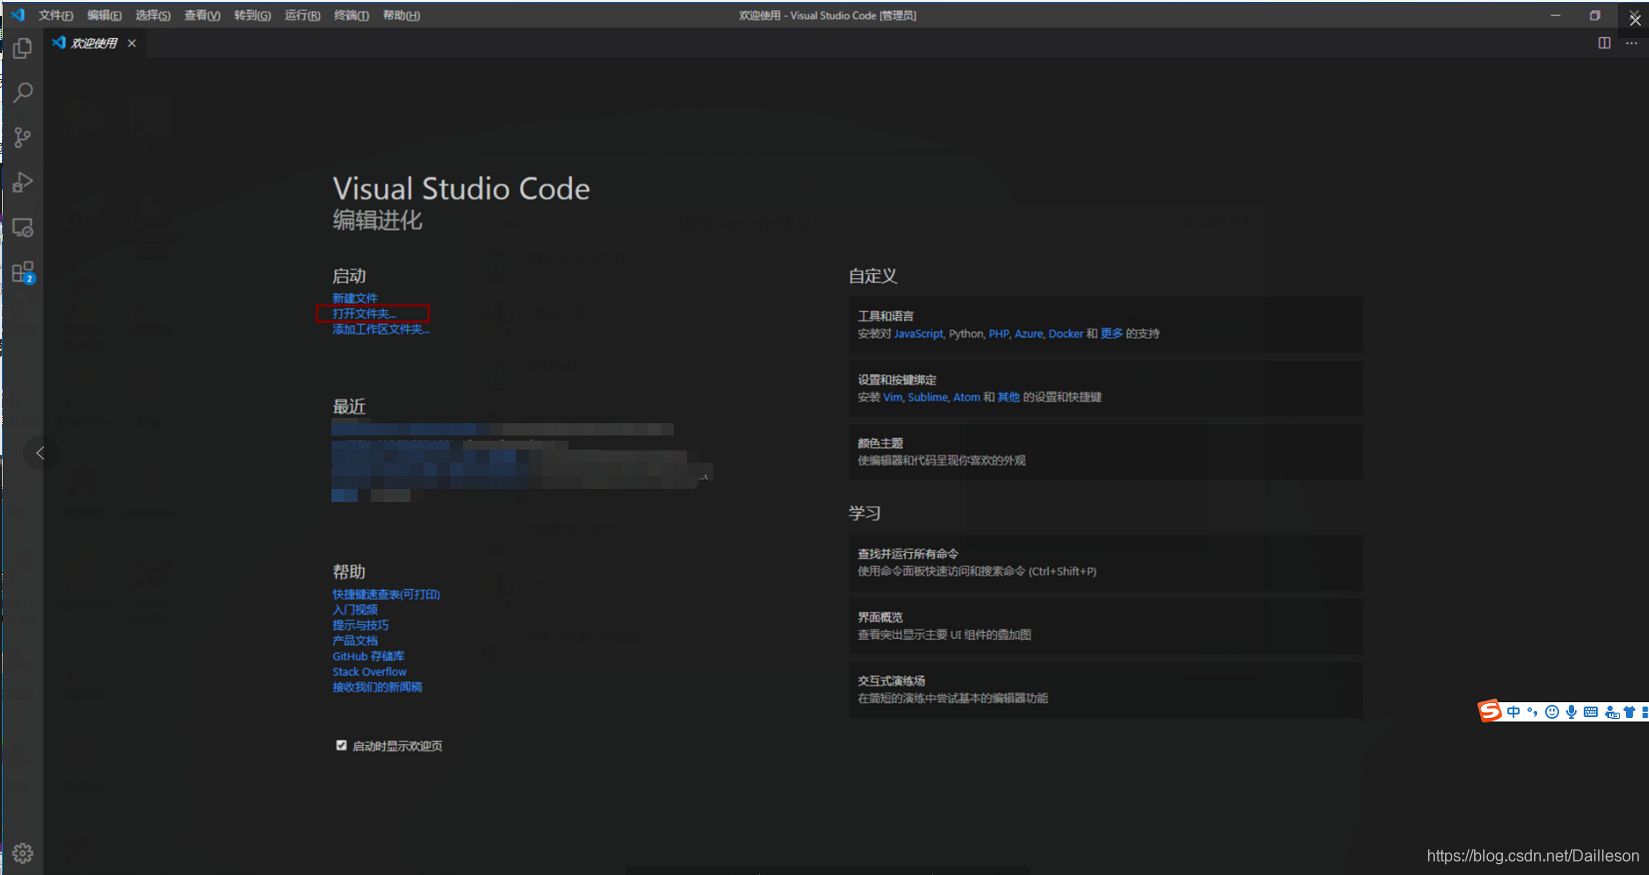Click 添加工作区文件夹... link
1649x875 pixels.
coord(381,329)
